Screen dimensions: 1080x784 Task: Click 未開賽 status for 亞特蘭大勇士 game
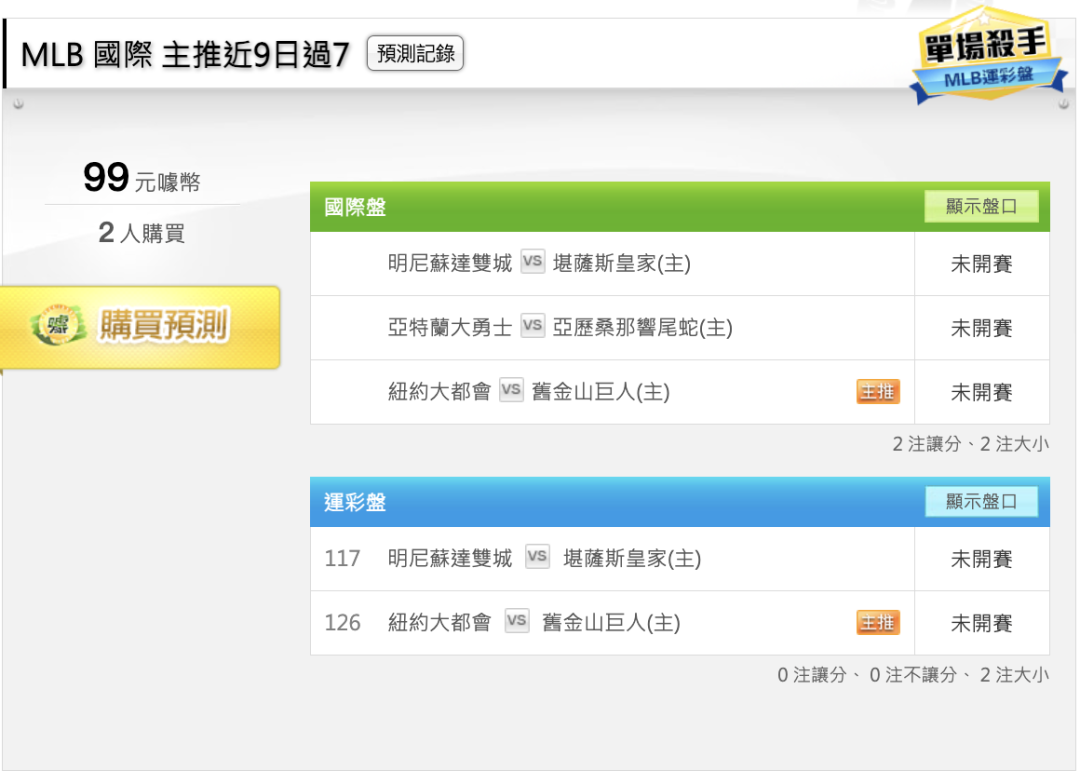(x=981, y=328)
